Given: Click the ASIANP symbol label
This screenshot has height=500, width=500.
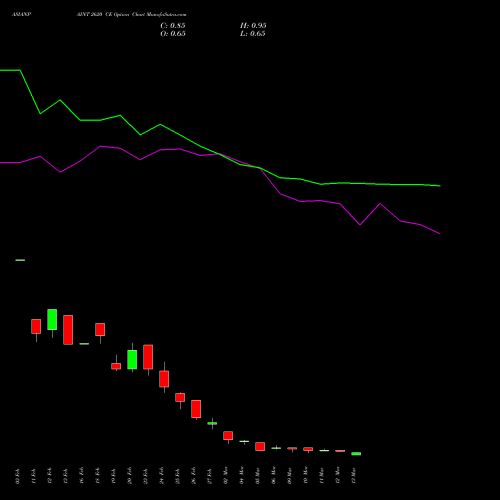Looking at the screenshot, I should 21,14.
